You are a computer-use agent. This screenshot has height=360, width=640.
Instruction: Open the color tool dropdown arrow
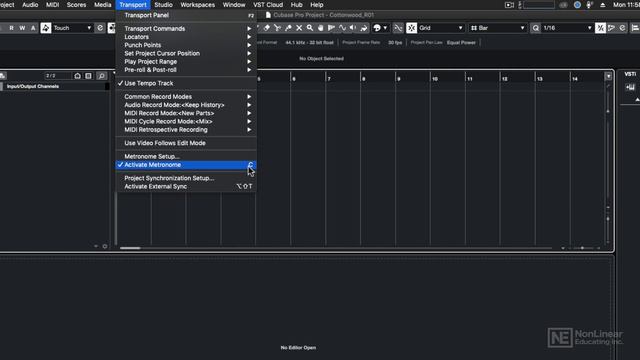click(385, 28)
